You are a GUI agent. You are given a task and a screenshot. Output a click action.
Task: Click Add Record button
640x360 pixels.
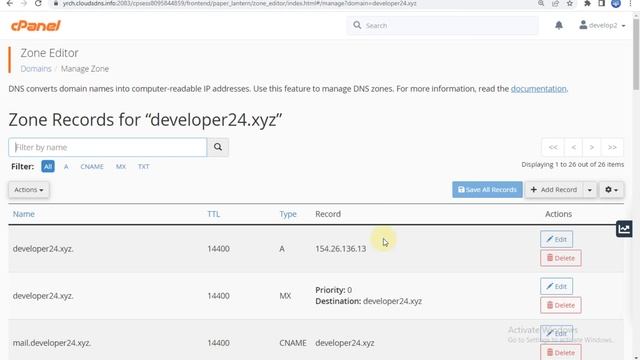(554, 190)
